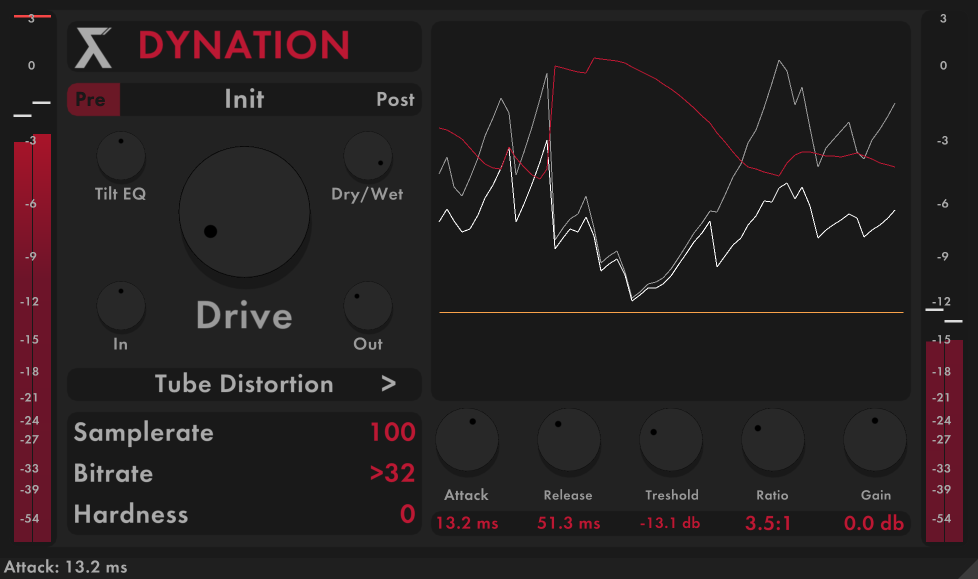This screenshot has width=978, height=579.
Task: Select the Bitrate value >32
Action: (392, 473)
